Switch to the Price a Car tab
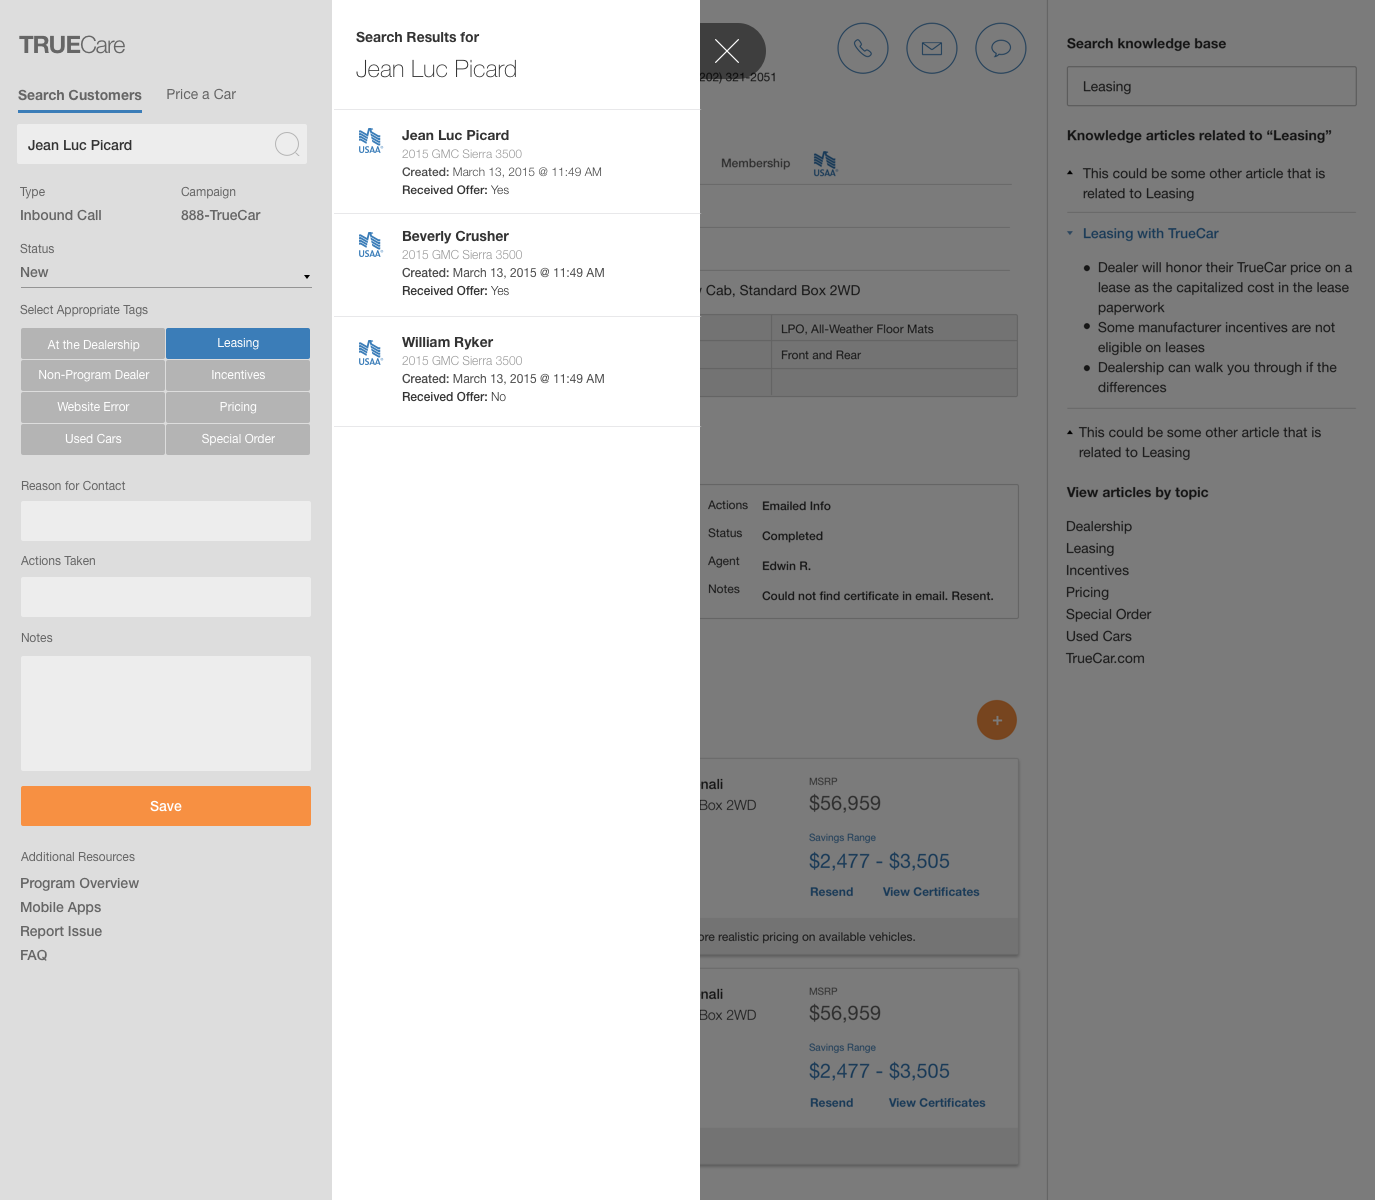The height and width of the screenshot is (1200, 1375). point(200,94)
